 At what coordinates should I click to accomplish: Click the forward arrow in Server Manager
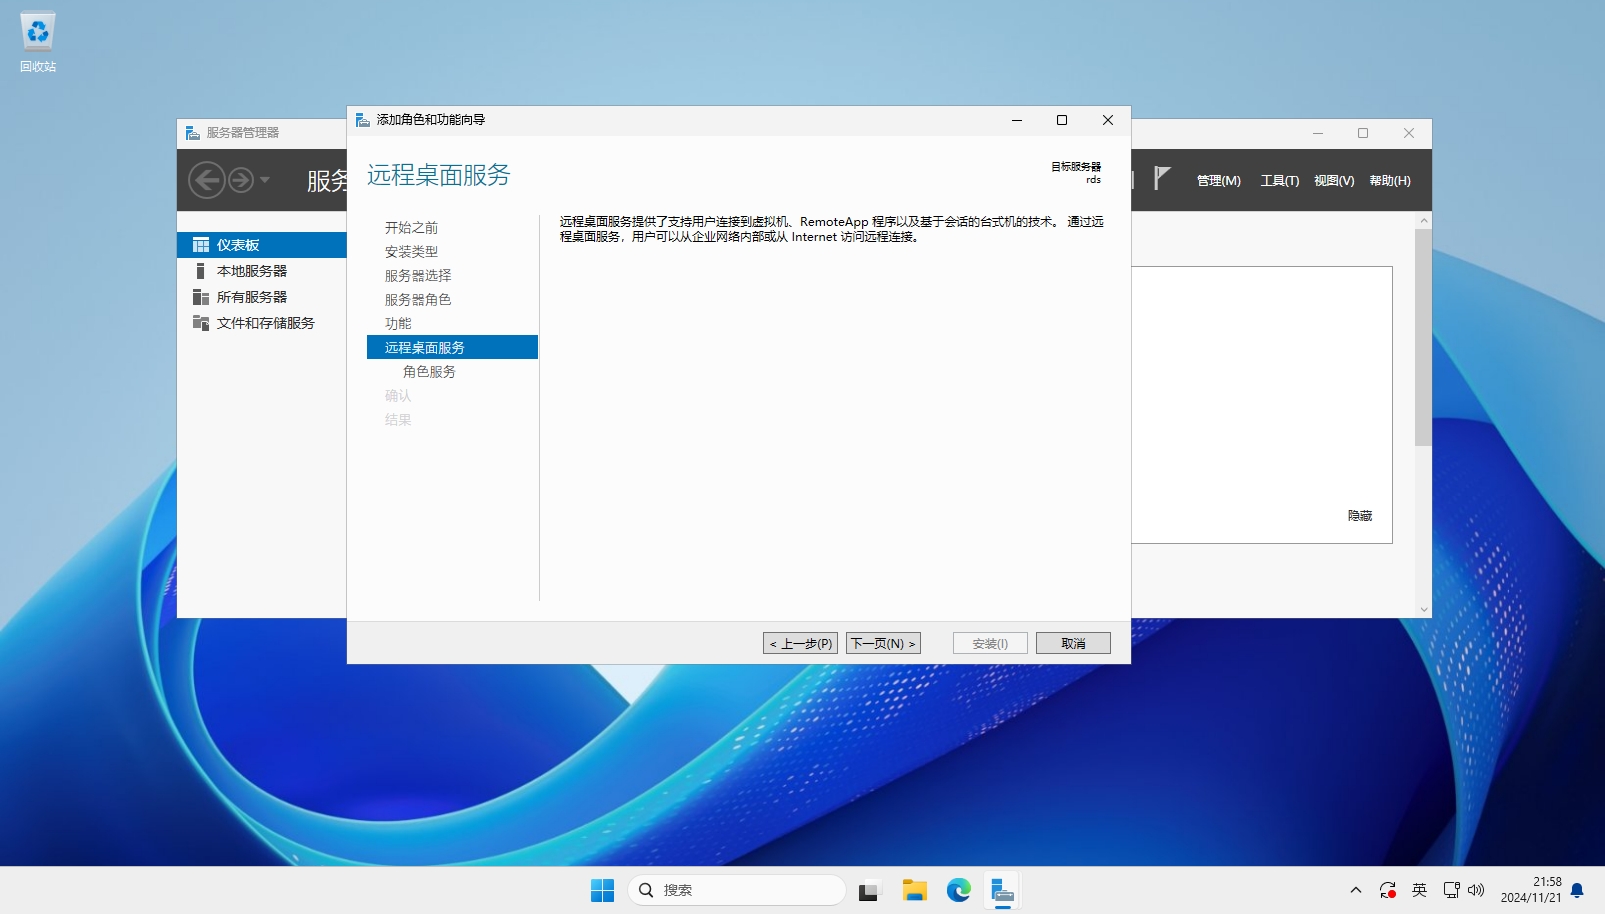pyautogui.click(x=241, y=180)
